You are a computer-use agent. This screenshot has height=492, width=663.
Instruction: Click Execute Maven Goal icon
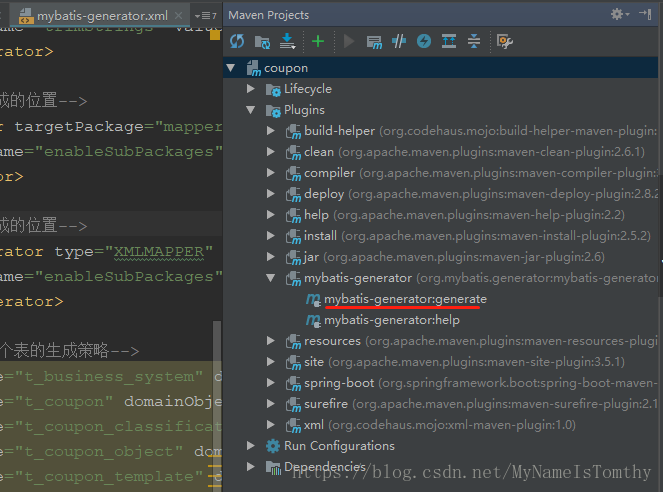click(x=374, y=42)
